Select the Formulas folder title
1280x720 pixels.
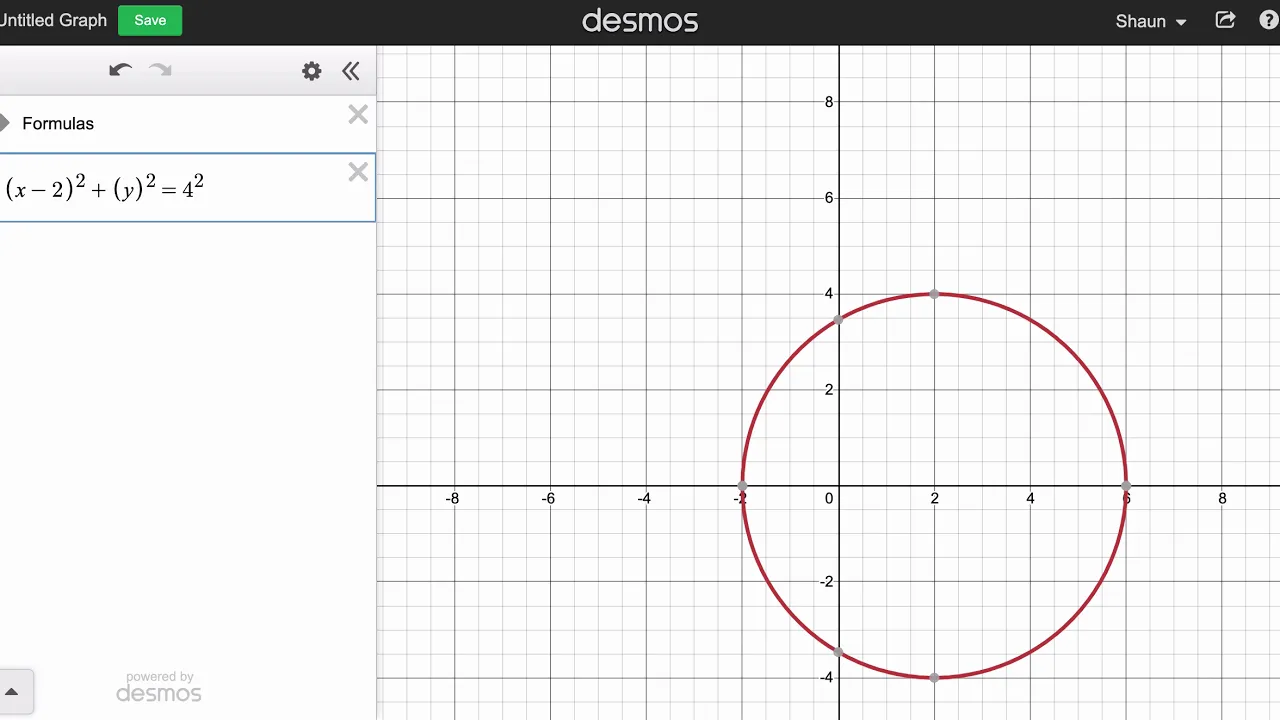pyautogui.click(x=58, y=123)
